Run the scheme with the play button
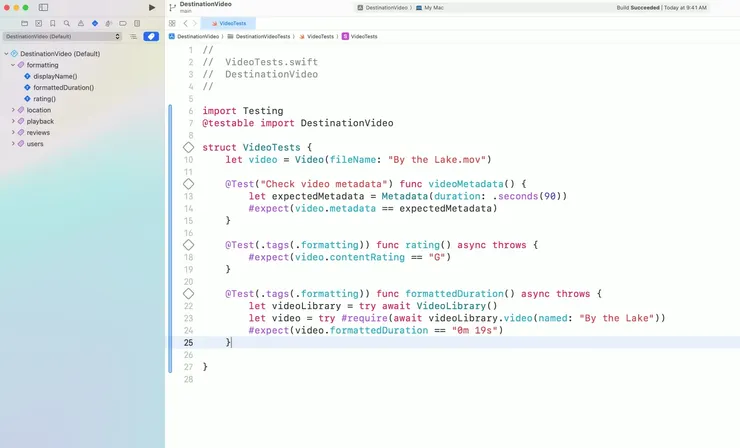The width and height of the screenshot is (740, 448). coord(151,8)
